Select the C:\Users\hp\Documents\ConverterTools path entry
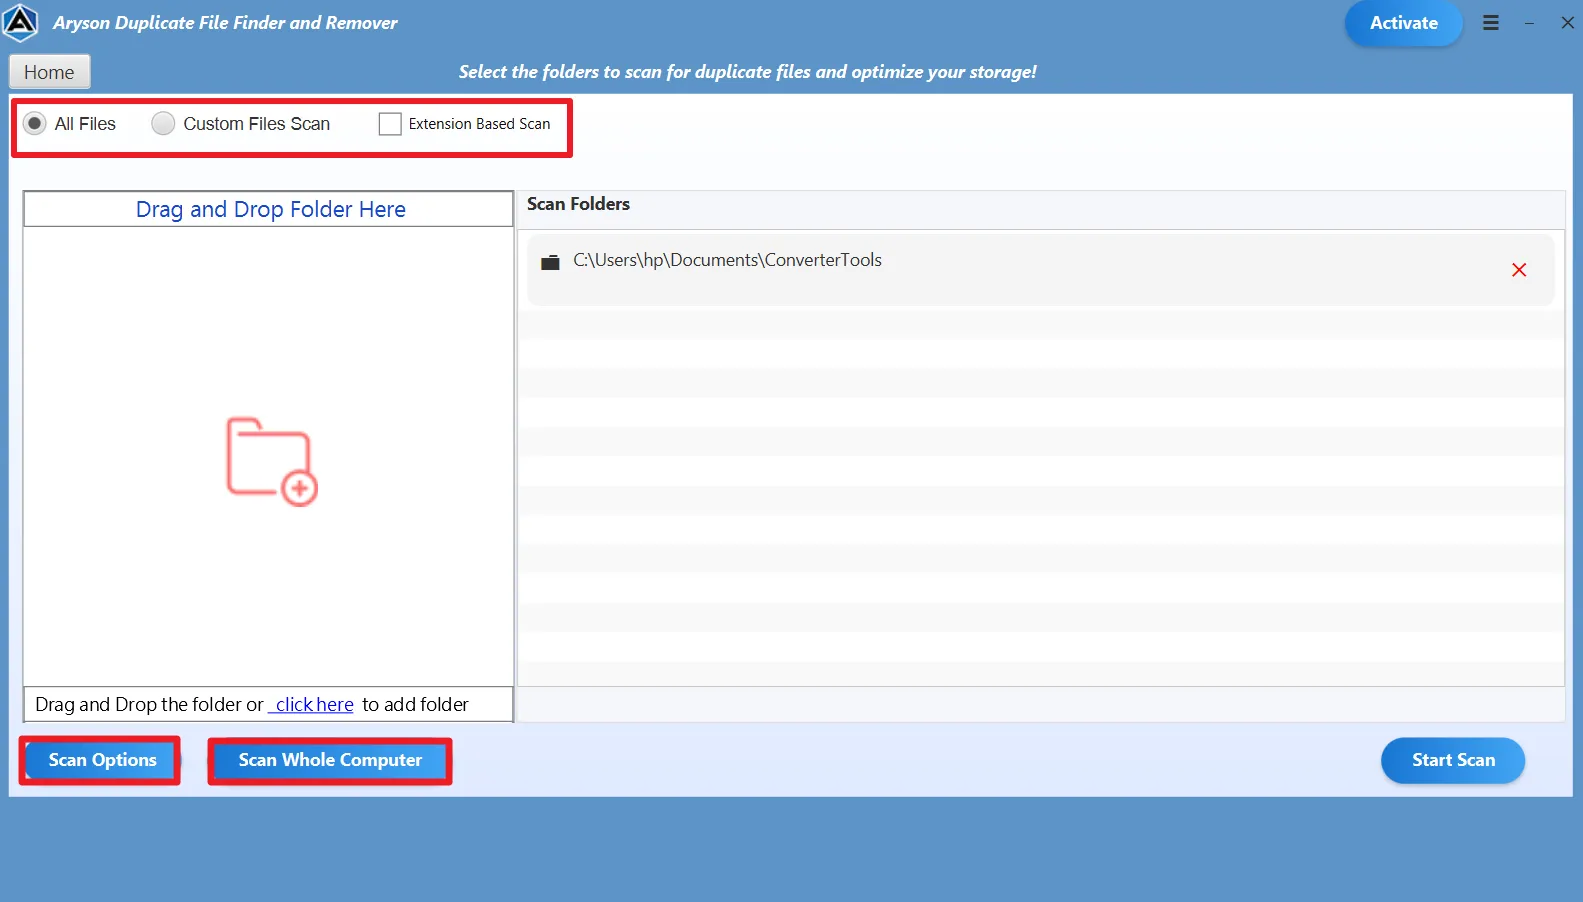1583x902 pixels. (727, 260)
